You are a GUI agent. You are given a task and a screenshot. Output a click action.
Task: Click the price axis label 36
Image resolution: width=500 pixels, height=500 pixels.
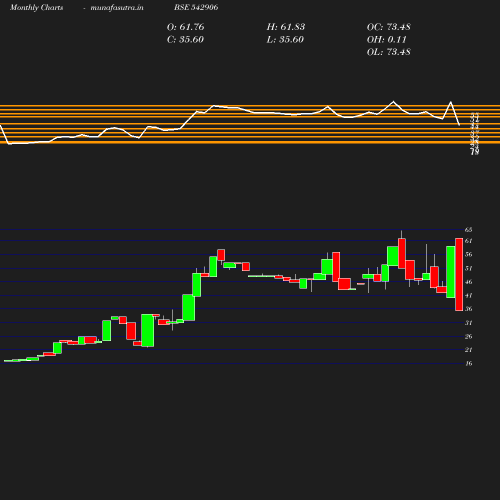click(469, 309)
